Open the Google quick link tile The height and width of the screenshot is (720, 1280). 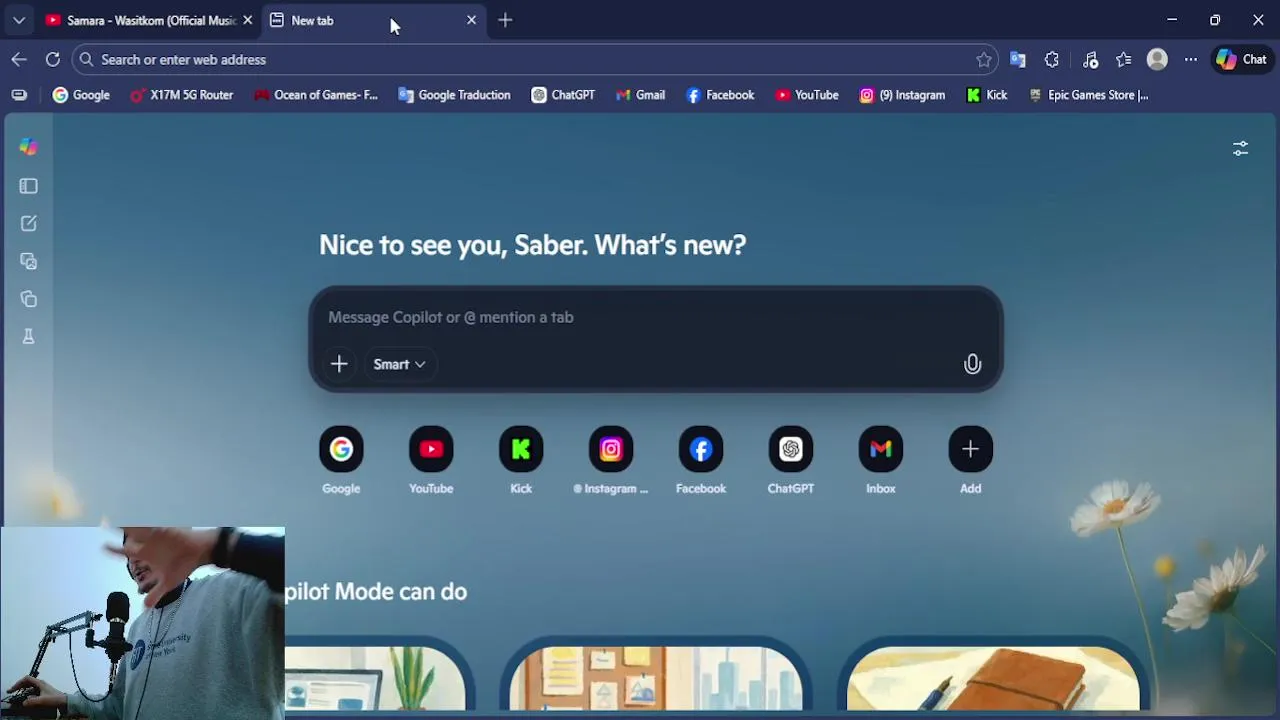(341, 461)
